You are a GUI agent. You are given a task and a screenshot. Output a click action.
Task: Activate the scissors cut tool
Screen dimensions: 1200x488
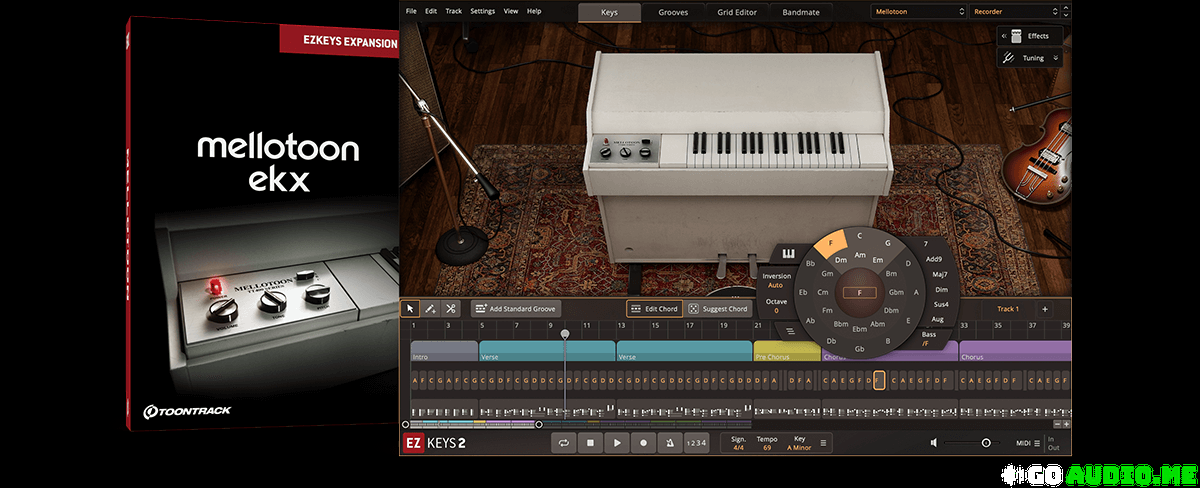coord(451,309)
